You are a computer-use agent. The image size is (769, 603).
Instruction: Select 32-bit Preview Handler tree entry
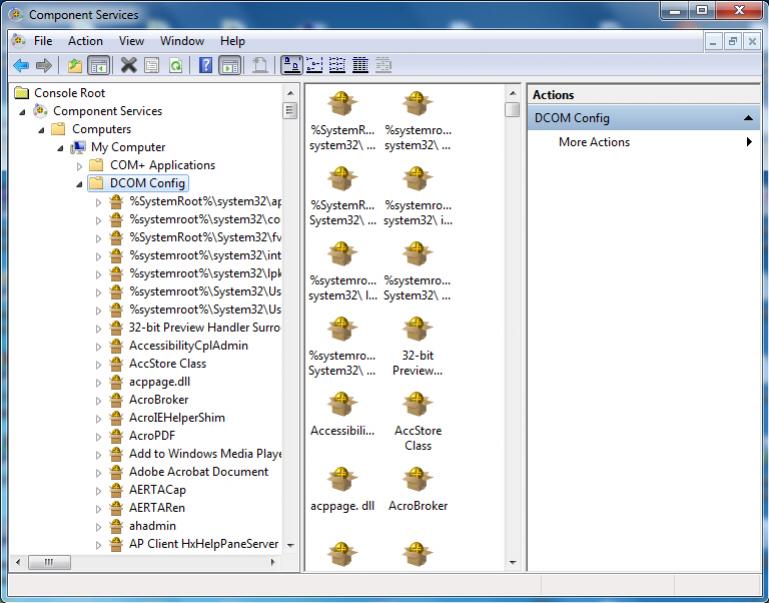(204, 327)
